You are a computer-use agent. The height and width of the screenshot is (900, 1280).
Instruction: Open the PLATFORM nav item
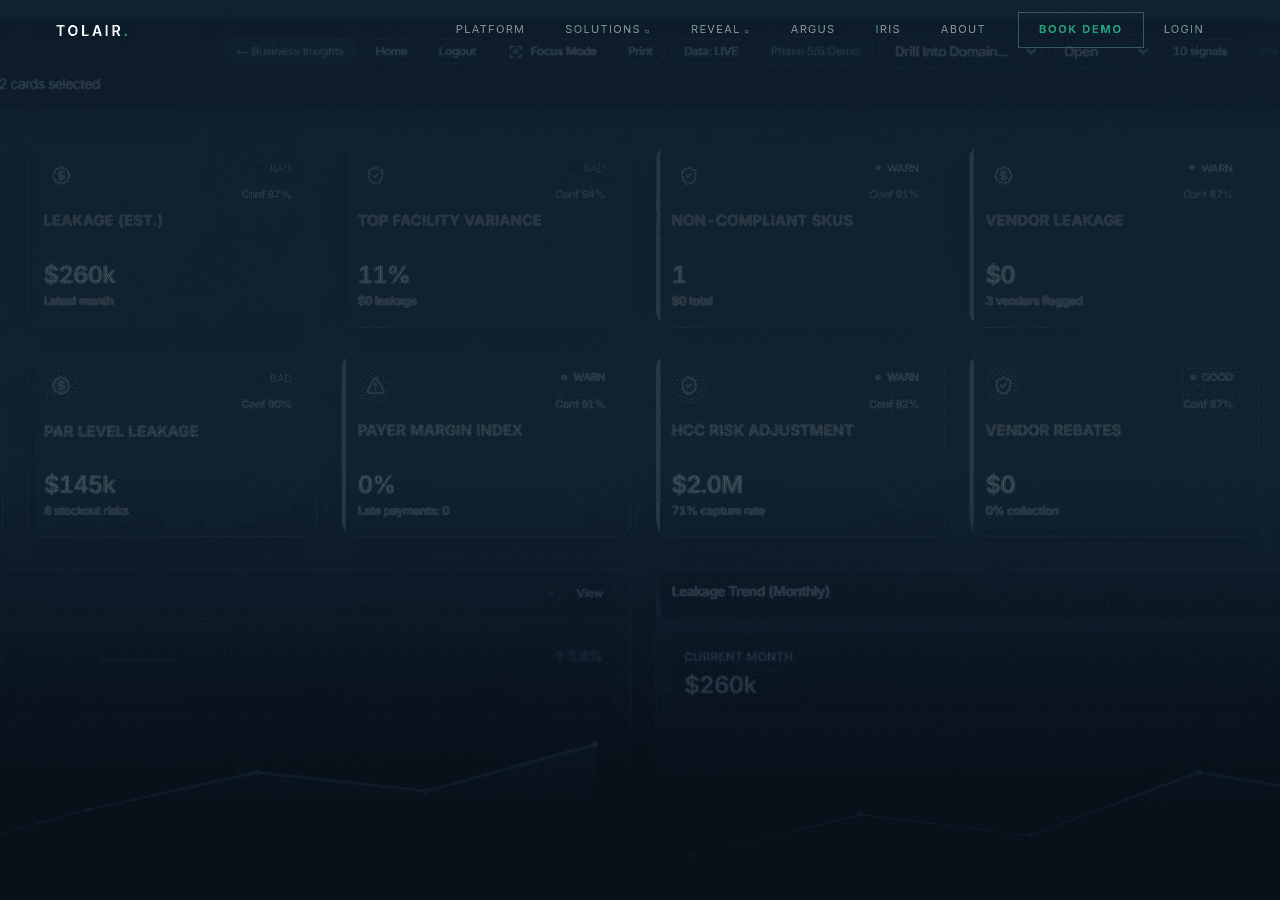(490, 30)
